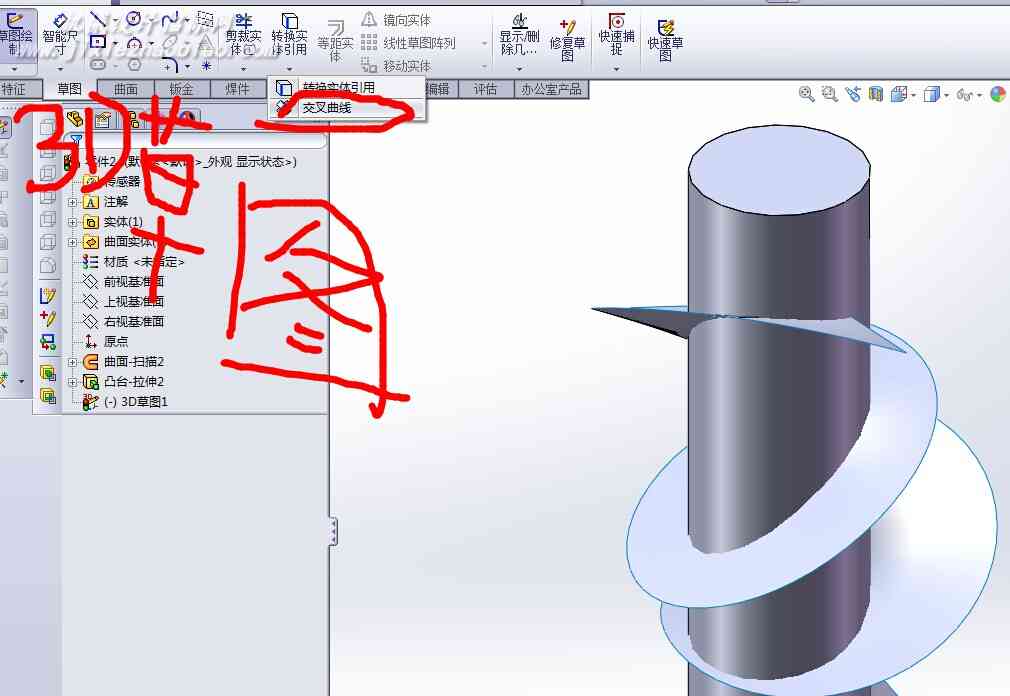Select 右视基准面 in the tree
This screenshot has width=1010, height=696.
point(124,322)
